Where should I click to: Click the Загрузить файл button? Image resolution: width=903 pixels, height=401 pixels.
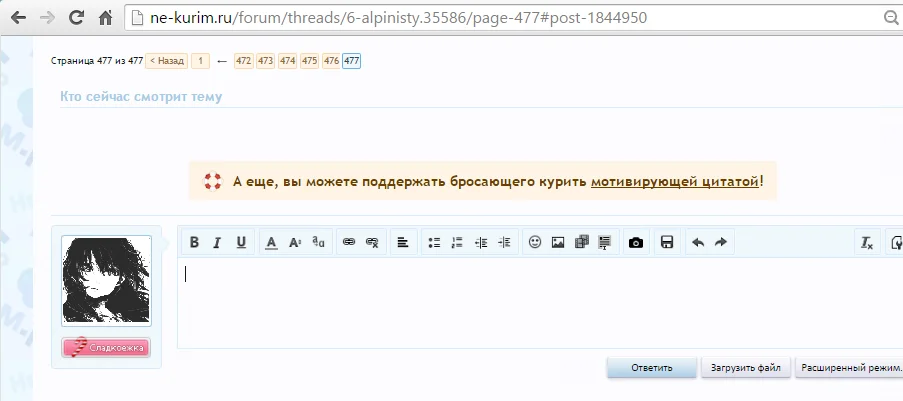[746, 368]
